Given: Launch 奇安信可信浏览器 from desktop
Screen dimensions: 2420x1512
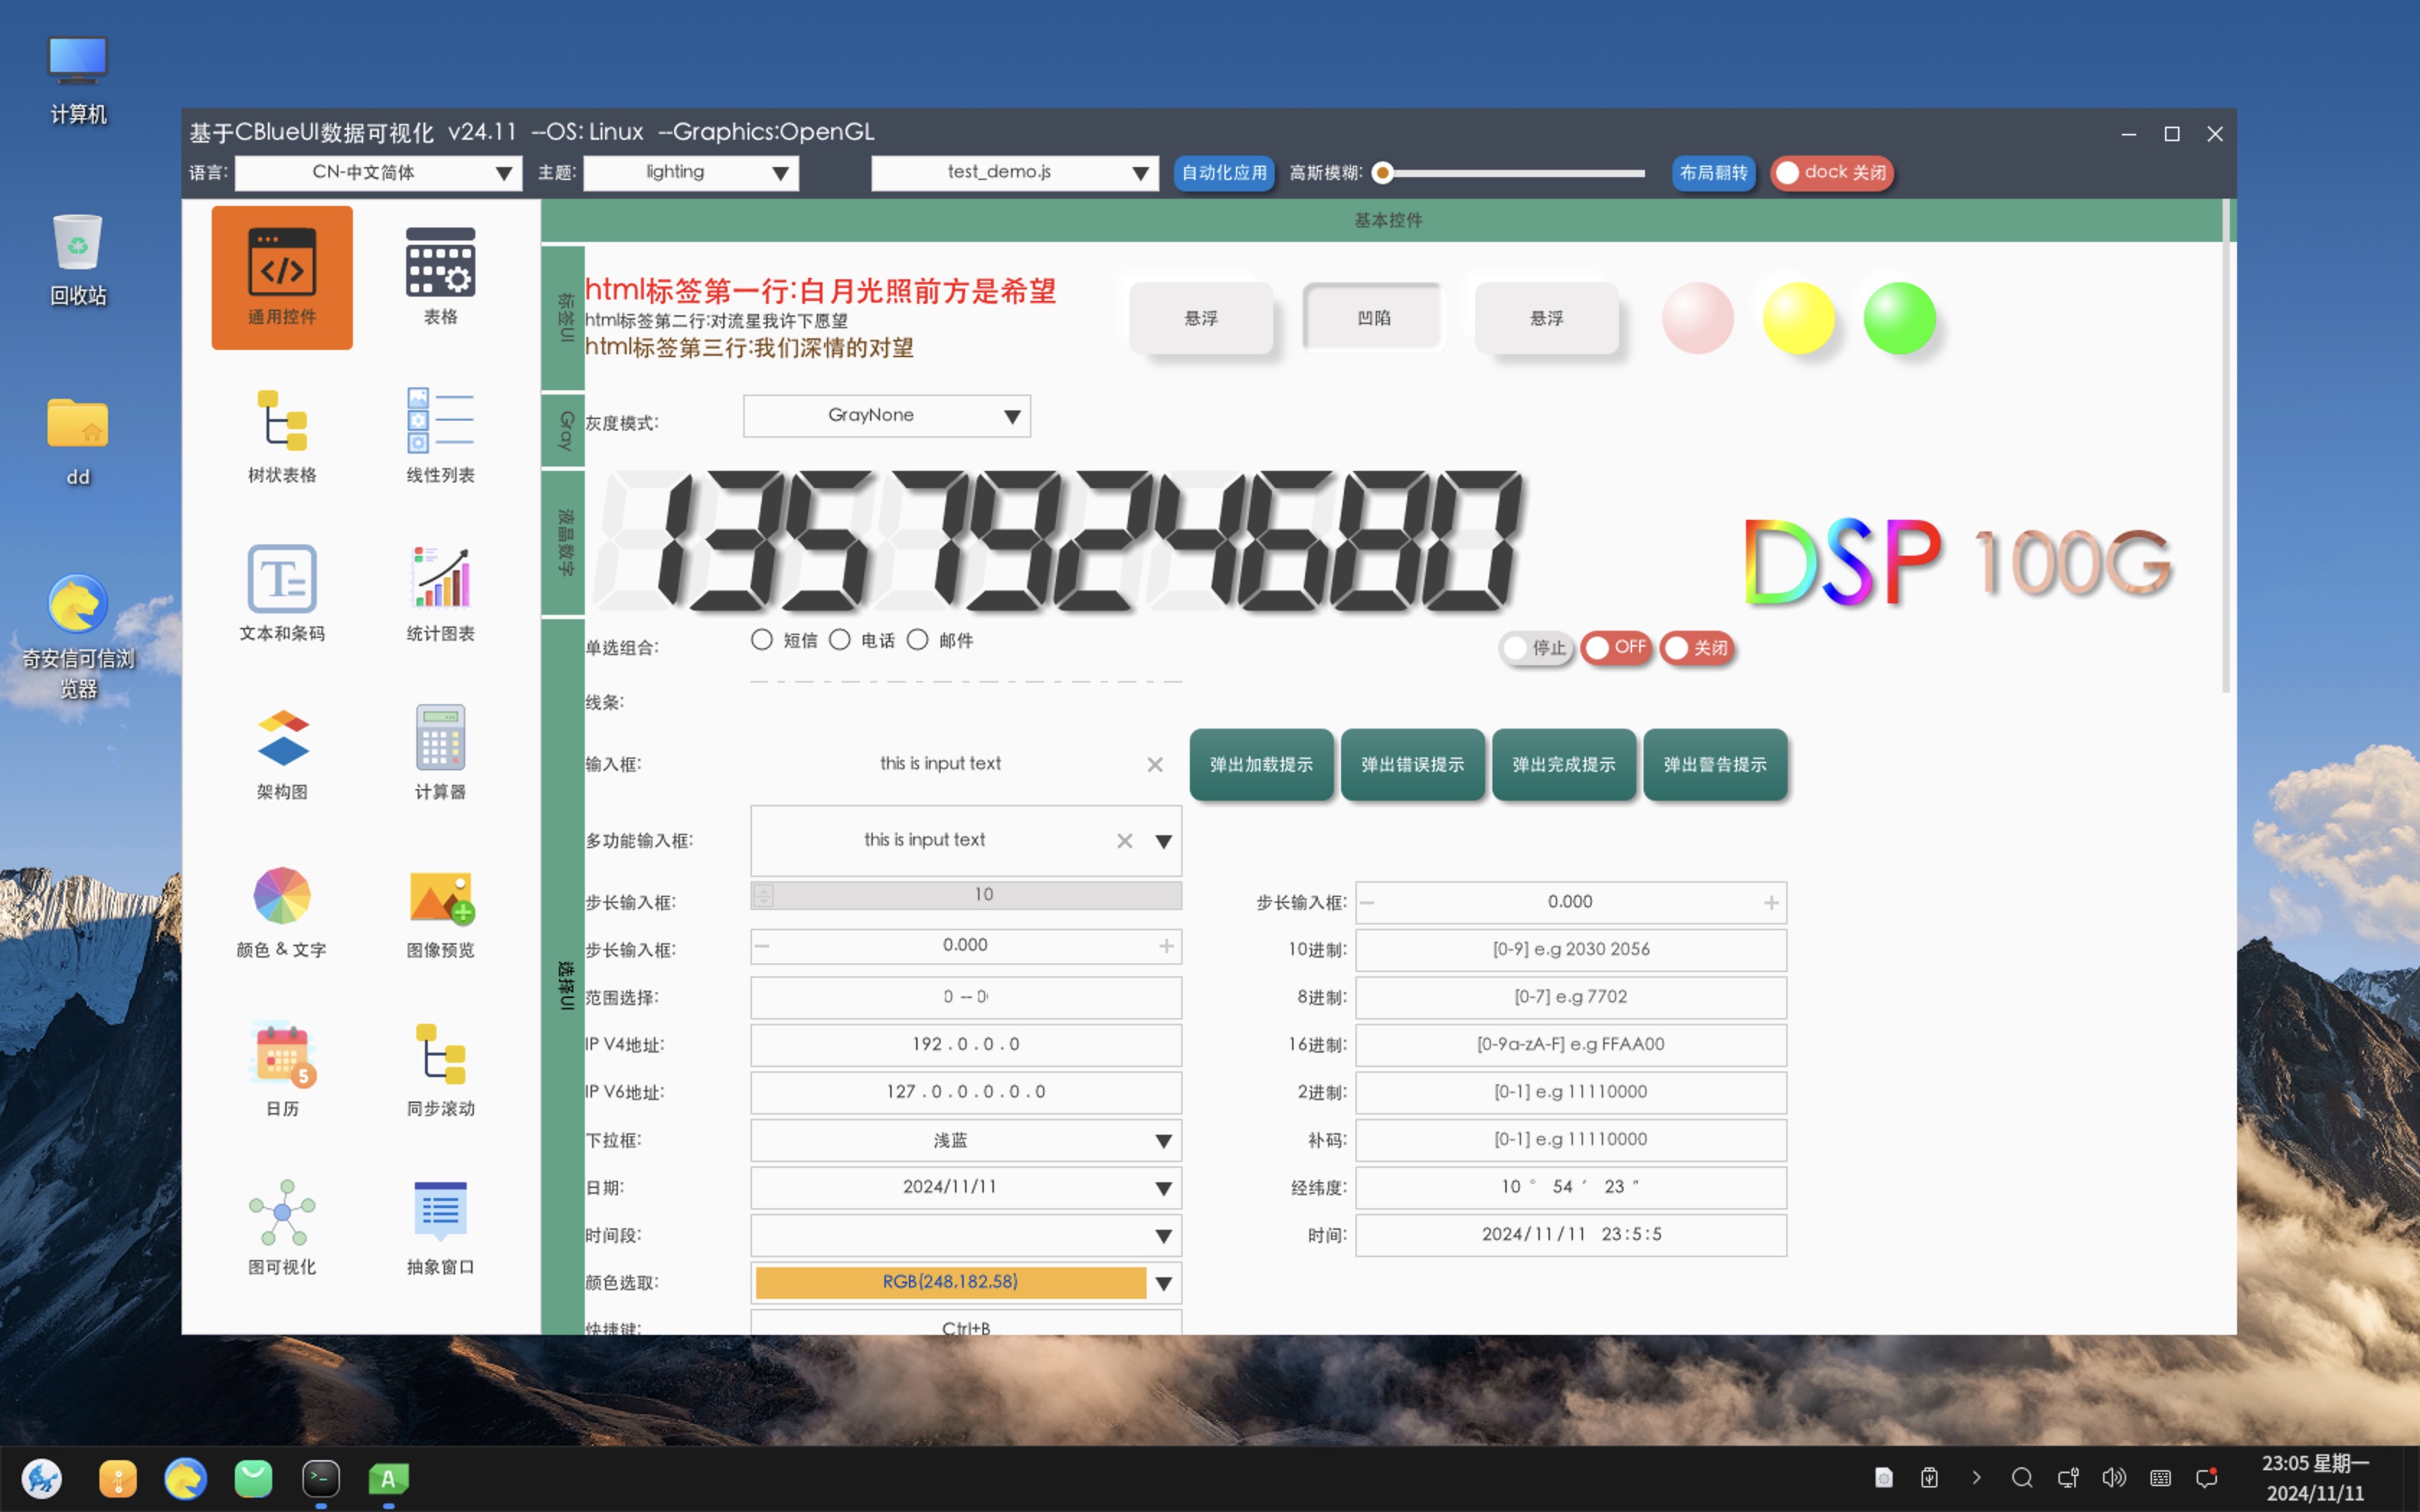Looking at the screenshot, I should (78, 636).
